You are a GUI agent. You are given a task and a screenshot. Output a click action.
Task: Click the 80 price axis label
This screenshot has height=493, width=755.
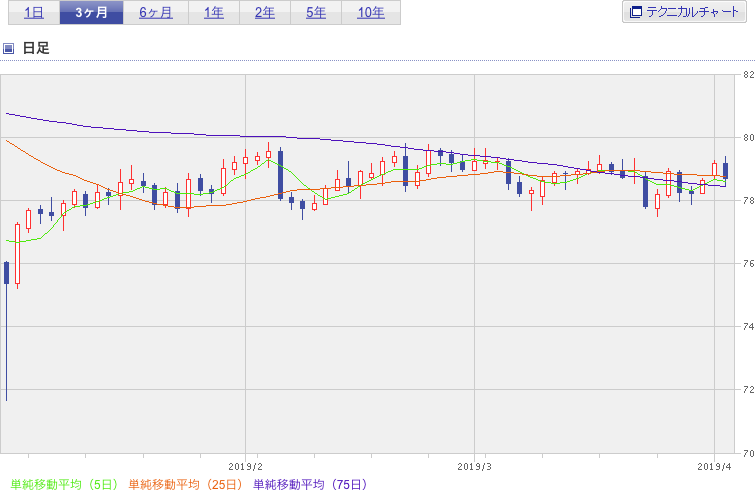tap(749, 138)
